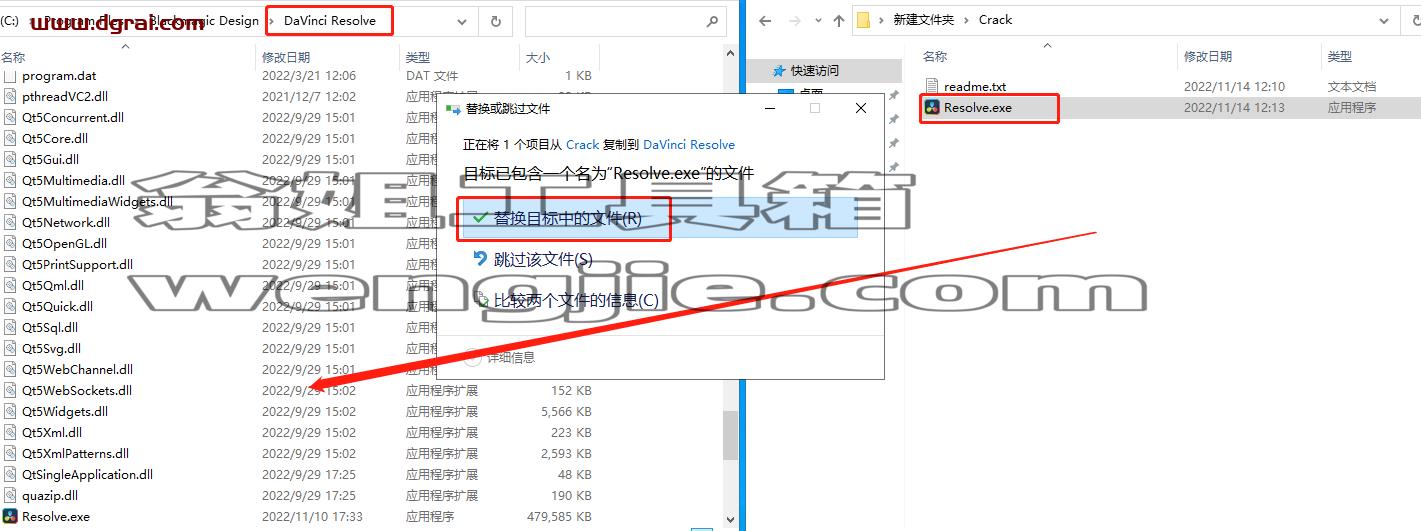1421x531 pixels.
Task: Click the Qt5Network.dll file icon
Action: click(x=10, y=223)
